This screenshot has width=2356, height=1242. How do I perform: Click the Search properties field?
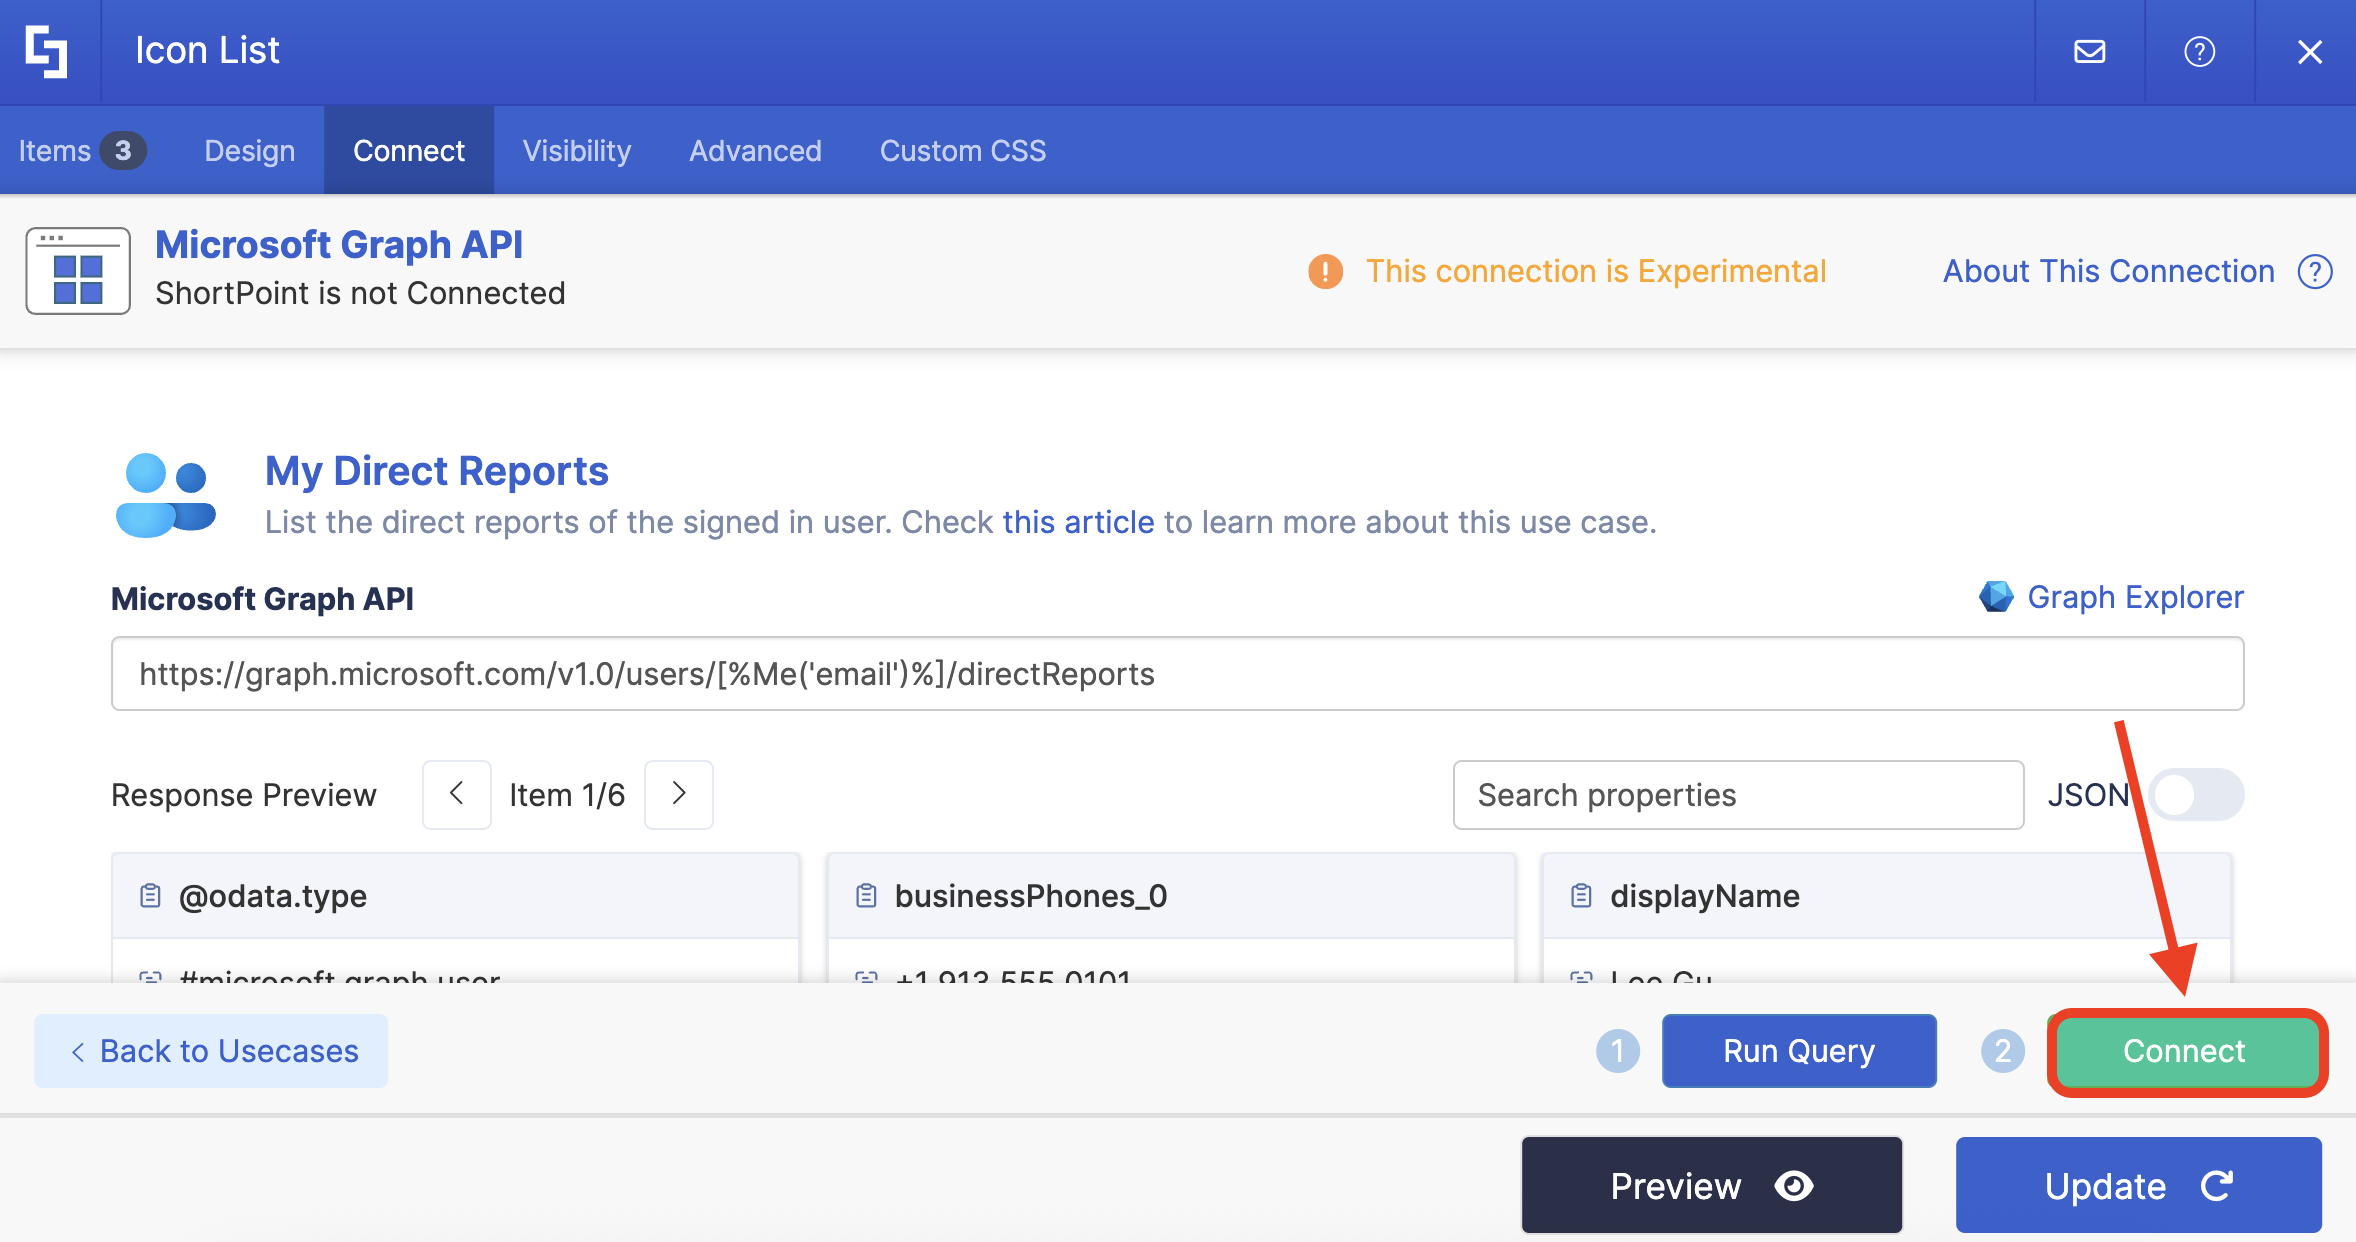pos(1737,795)
